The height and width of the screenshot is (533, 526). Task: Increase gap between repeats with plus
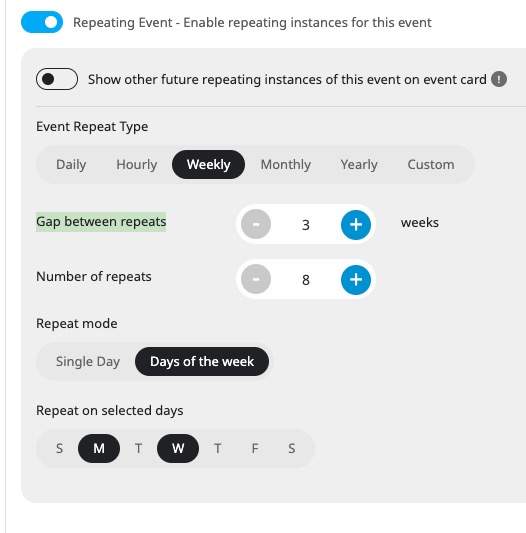[356, 225]
